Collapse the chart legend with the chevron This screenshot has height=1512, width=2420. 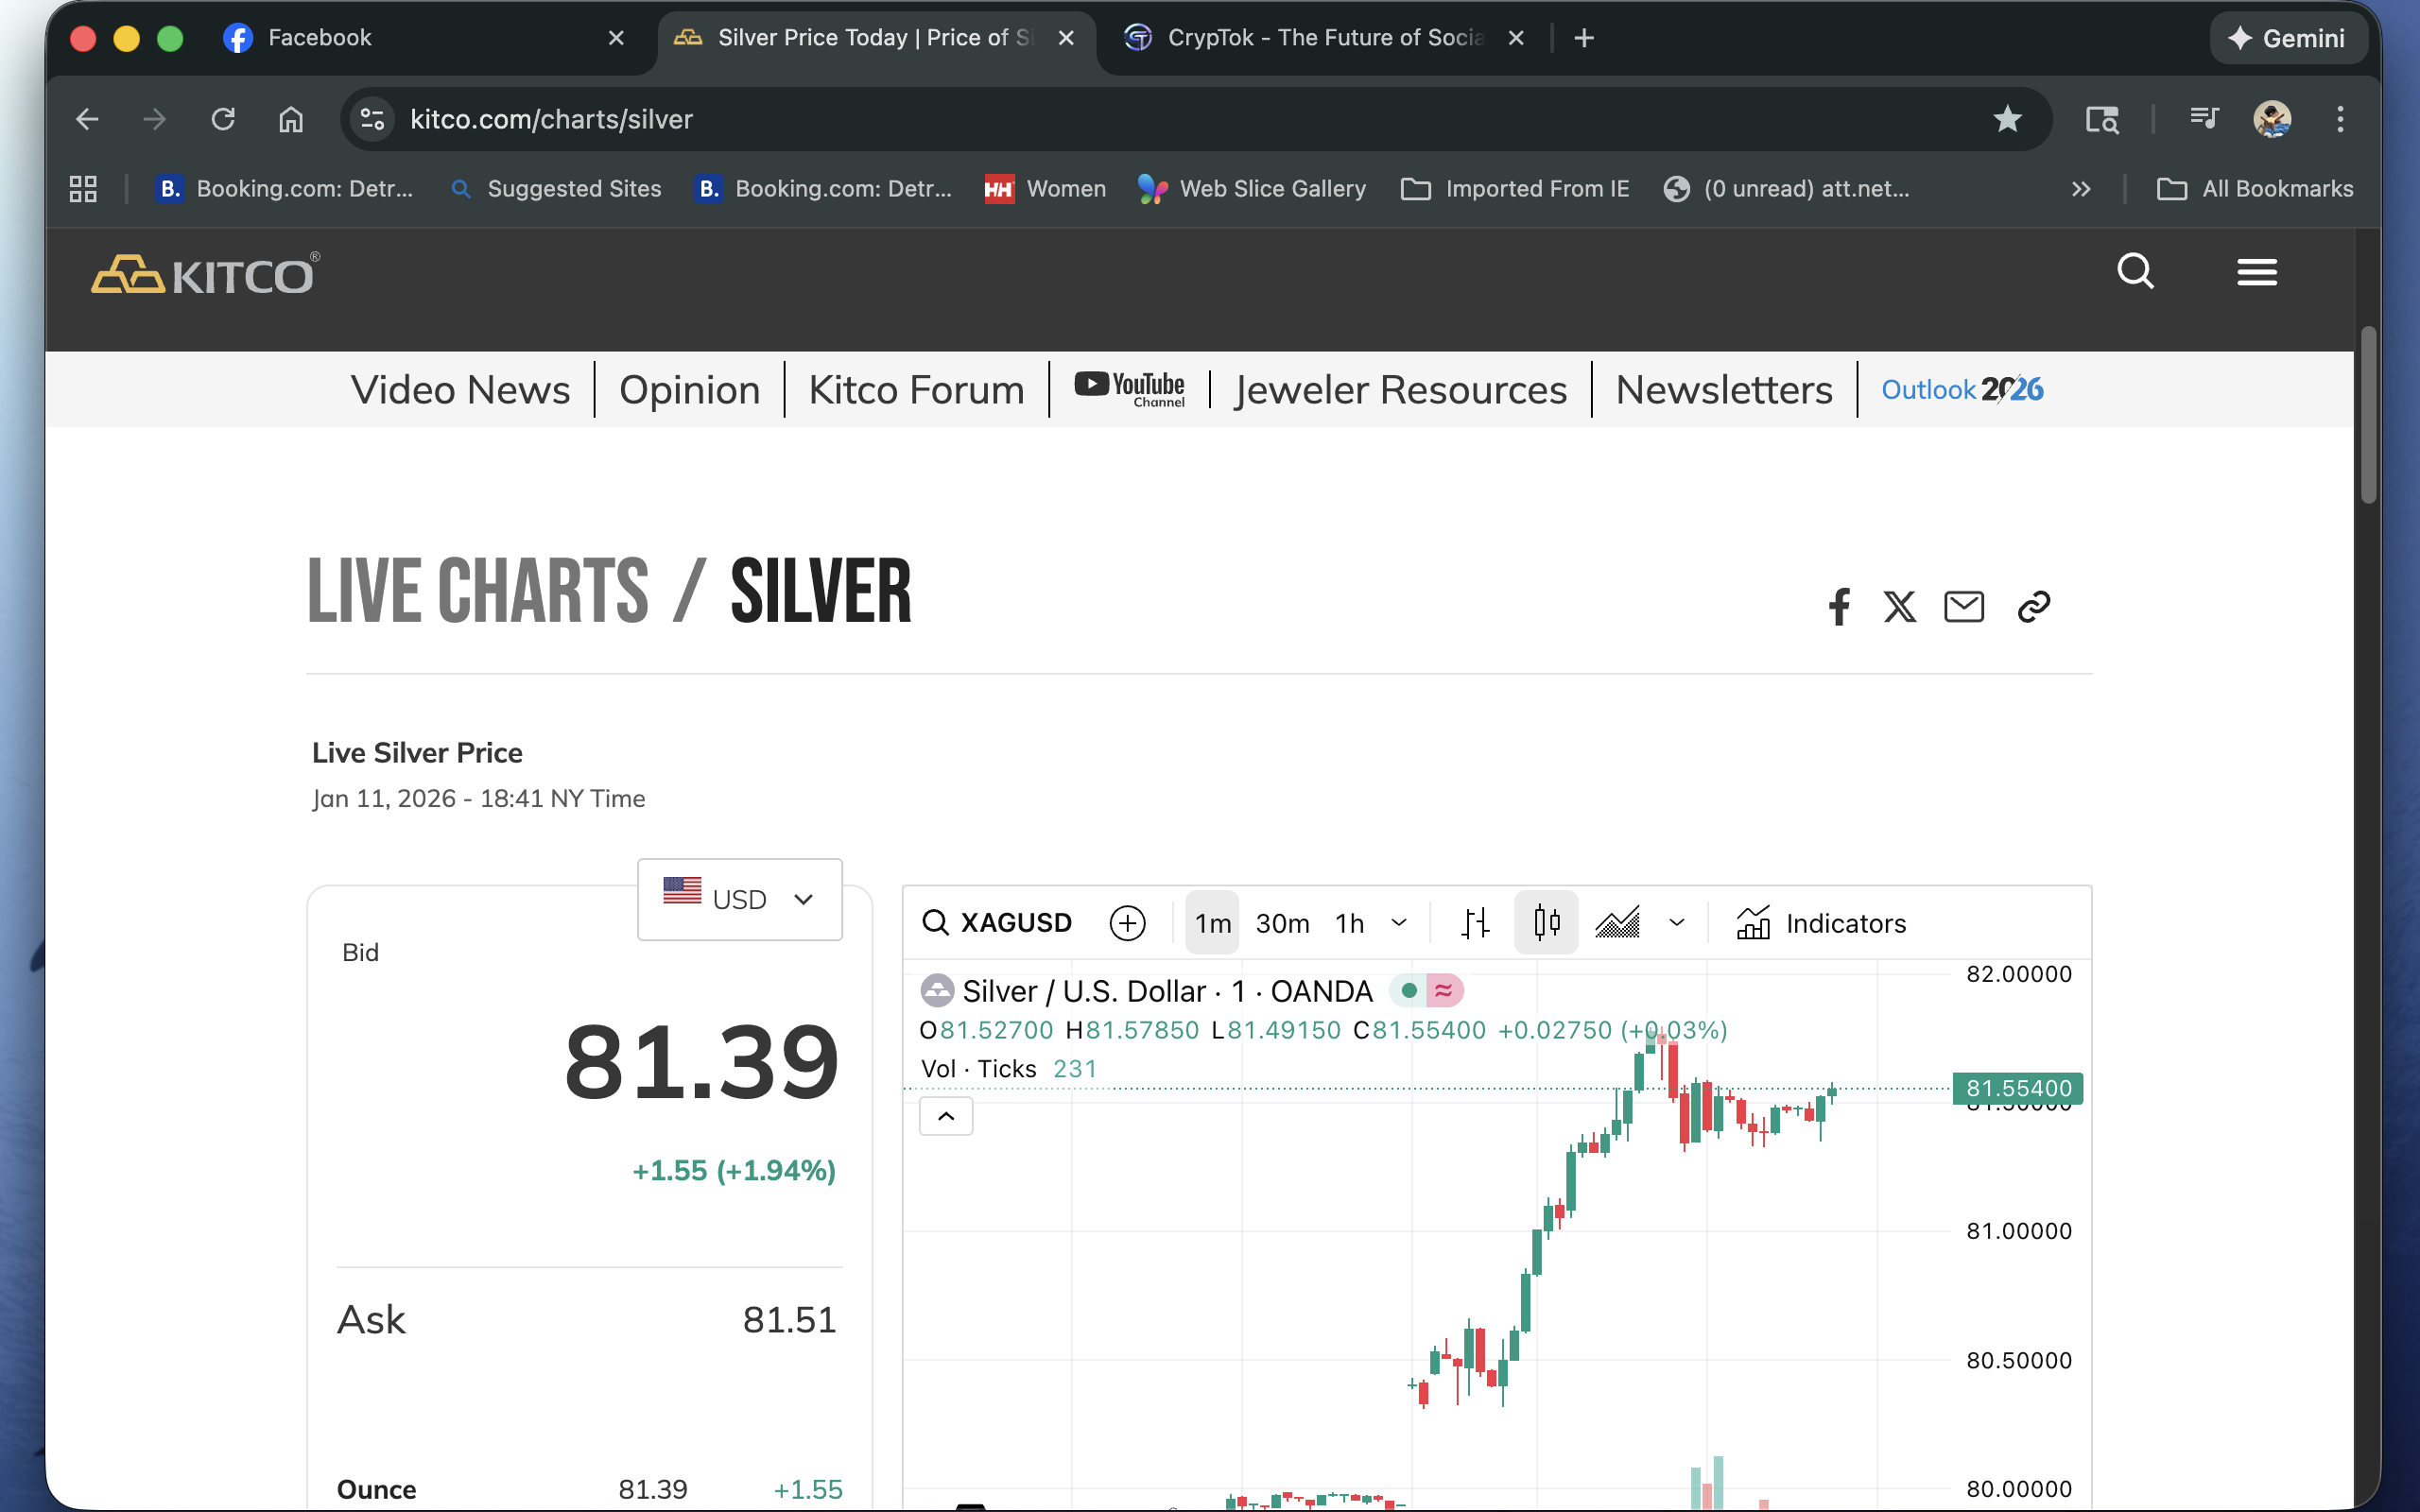(x=945, y=1116)
